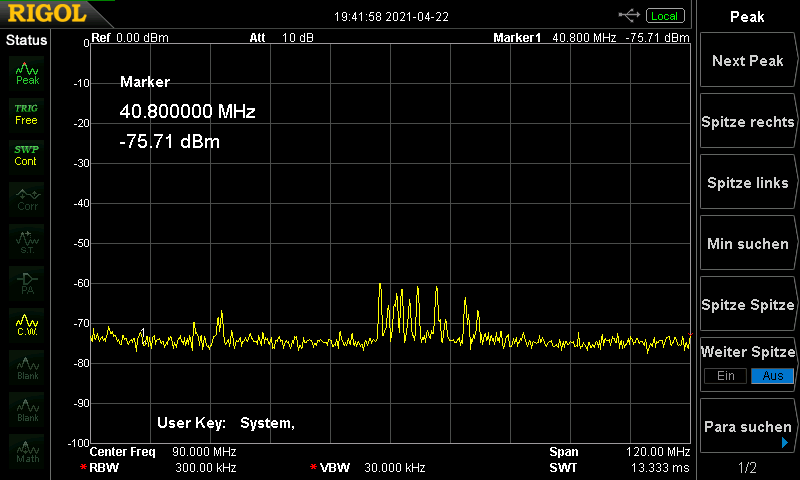Click the lower Blank trace icon
800x480 pixels.
[27, 409]
